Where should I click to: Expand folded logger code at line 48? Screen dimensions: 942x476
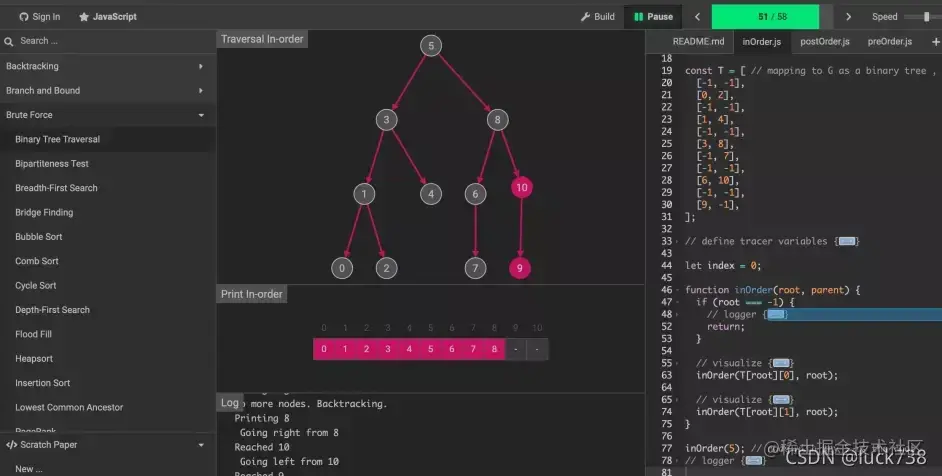coord(776,314)
